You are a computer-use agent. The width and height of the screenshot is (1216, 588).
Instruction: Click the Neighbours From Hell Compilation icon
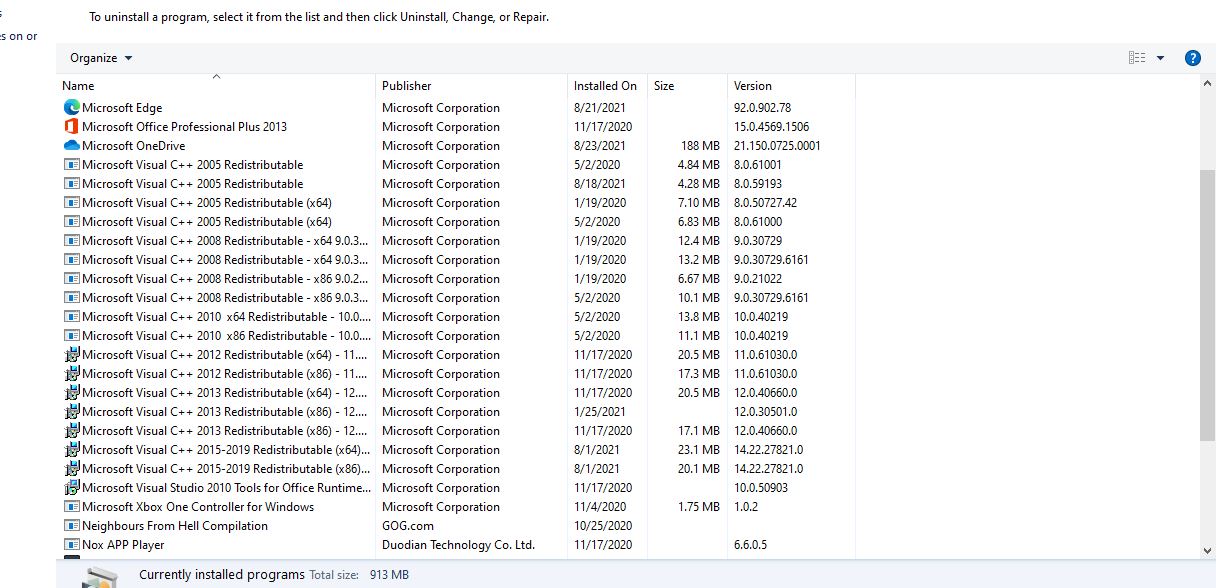pyautogui.click(x=71, y=526)
